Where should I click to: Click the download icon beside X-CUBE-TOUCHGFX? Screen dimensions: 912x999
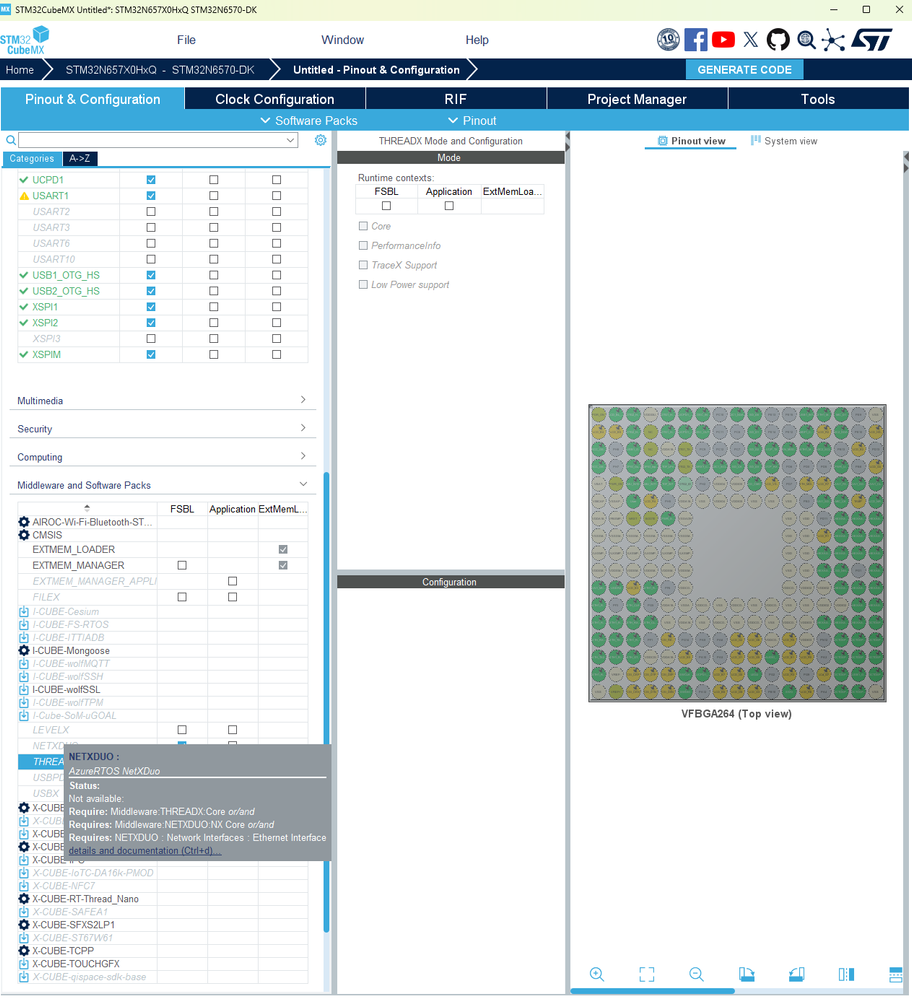pyautogui.click(x=24, y=964)
